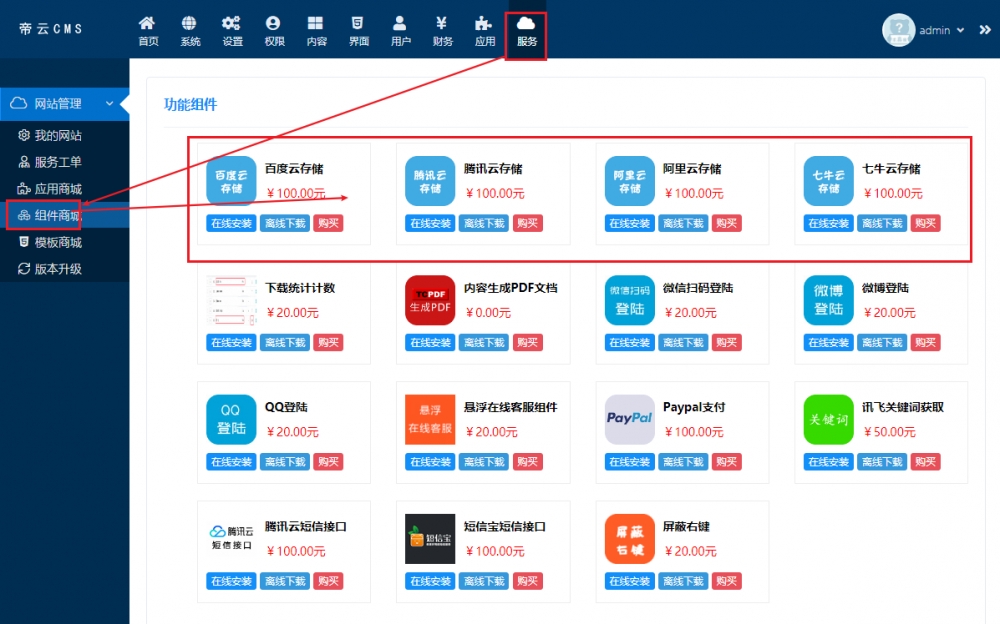1000x624 pixels.
Task: Click the ¥0.00元 price of 内容生成PDF文档
Action: 488,313
